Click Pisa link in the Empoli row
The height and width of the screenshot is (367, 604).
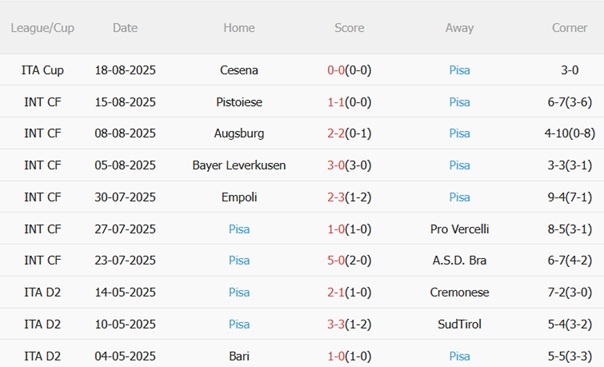tap(459, 197)
